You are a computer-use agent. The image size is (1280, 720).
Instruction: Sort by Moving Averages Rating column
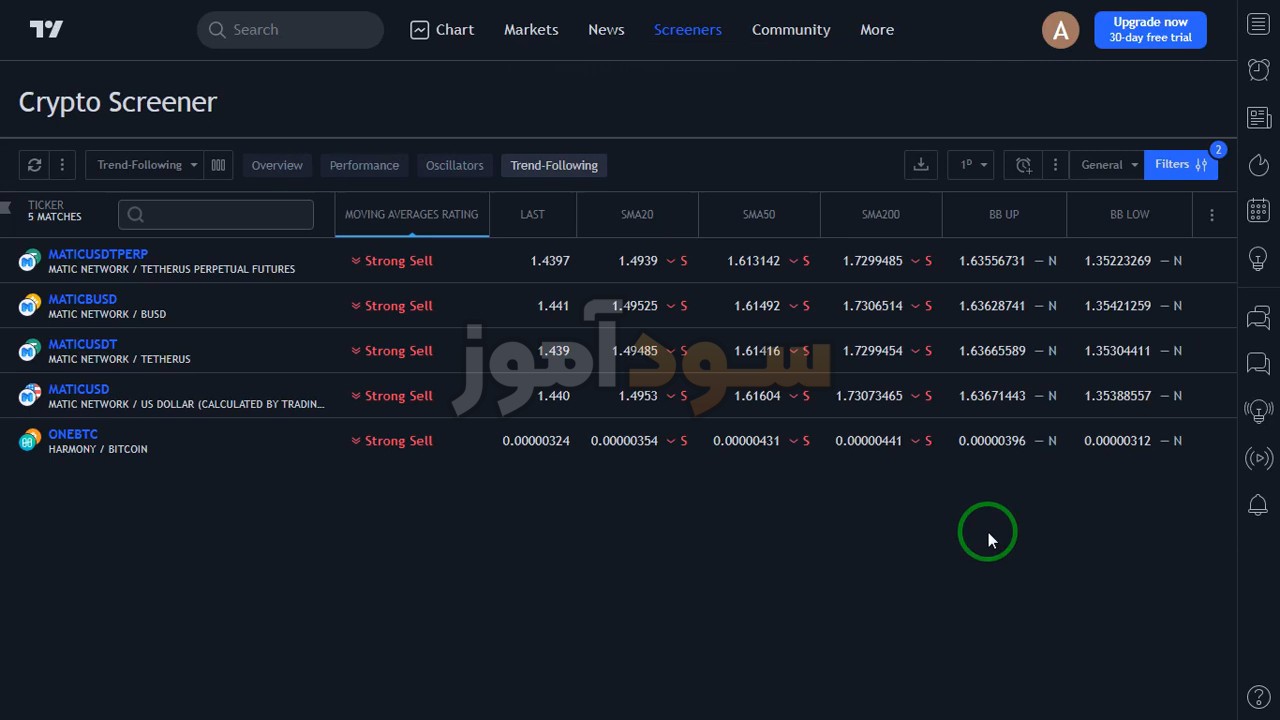point(412,214)
